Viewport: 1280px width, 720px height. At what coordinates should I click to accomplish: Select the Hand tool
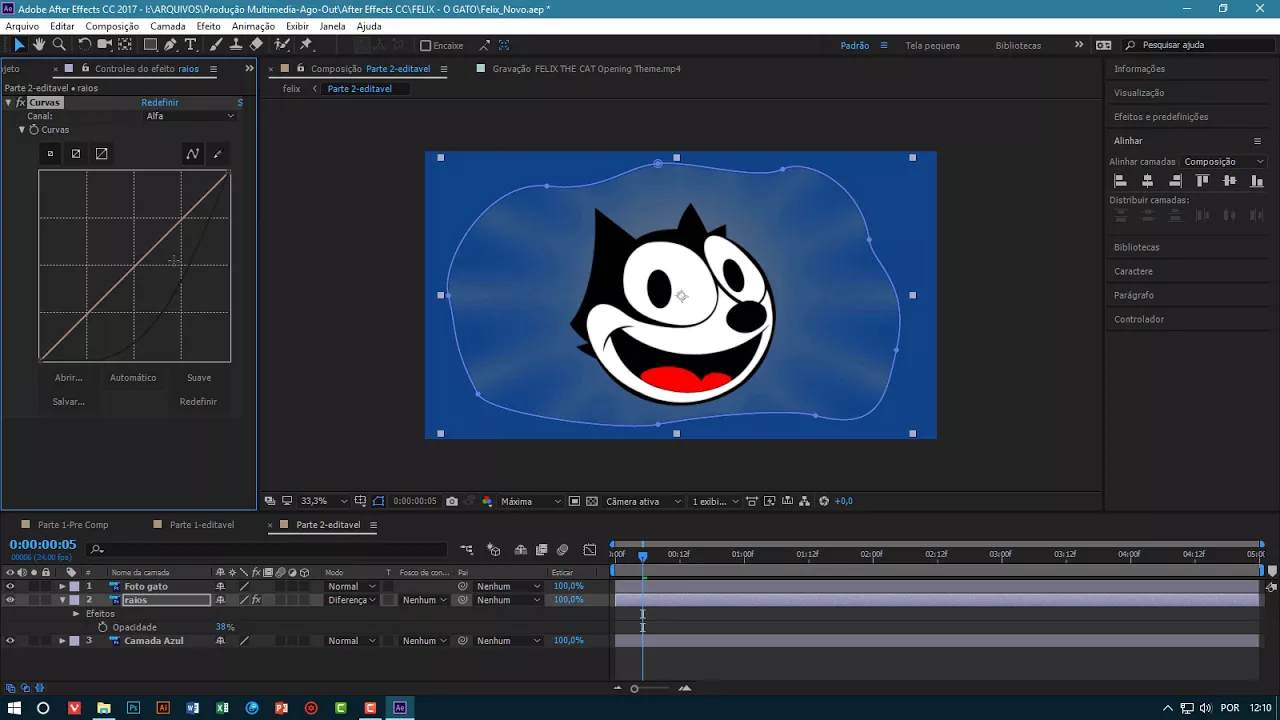click(39, 45)
